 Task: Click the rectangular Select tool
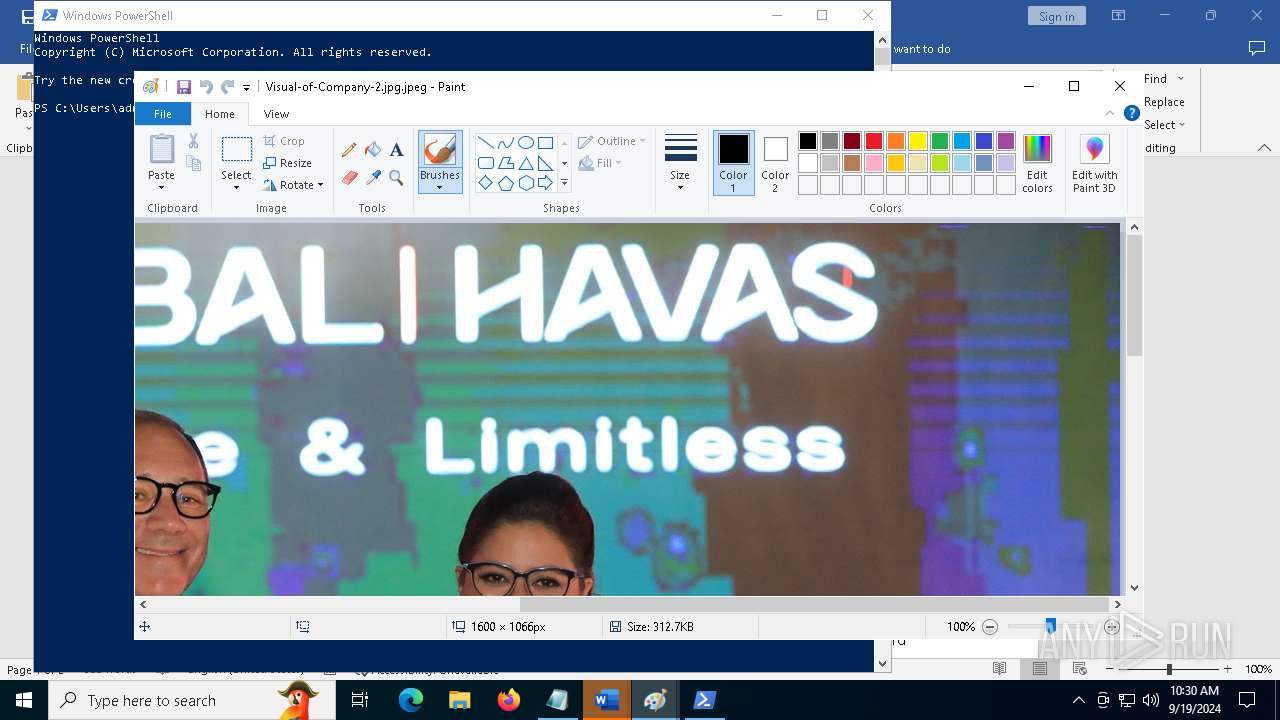(x=237, y=149)
